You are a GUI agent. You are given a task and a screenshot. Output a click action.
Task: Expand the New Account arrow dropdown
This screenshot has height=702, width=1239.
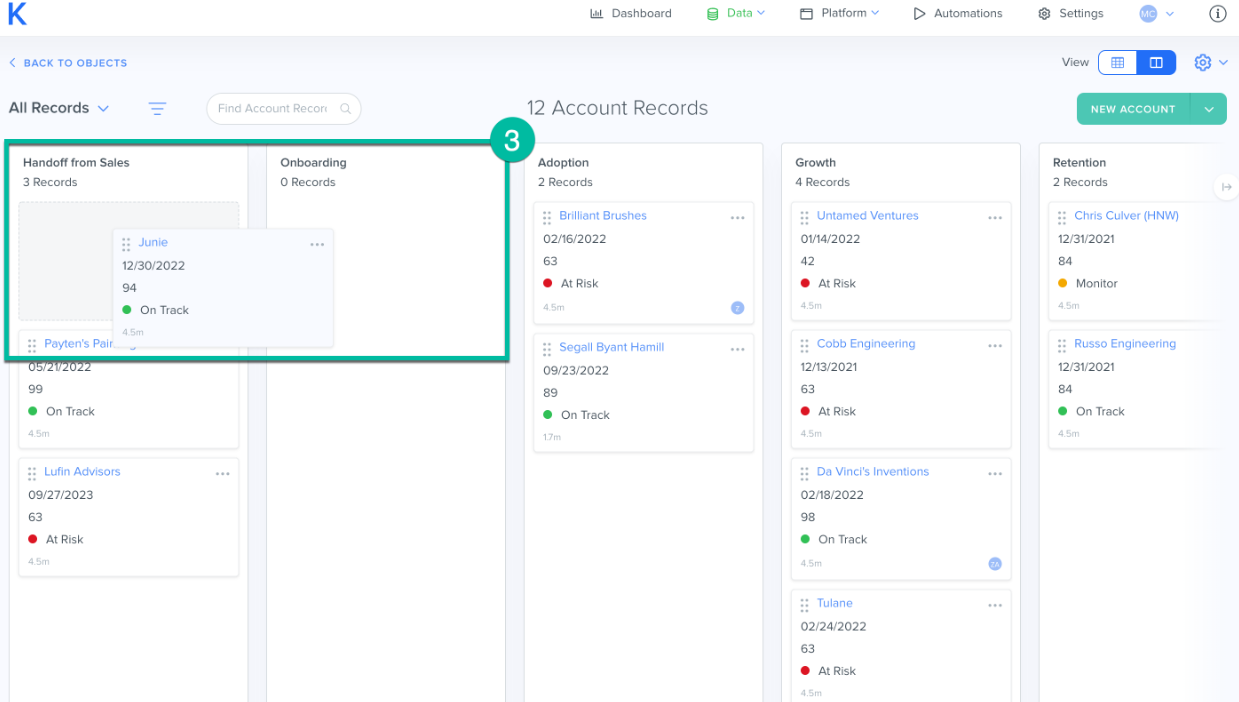point(1209,109)
